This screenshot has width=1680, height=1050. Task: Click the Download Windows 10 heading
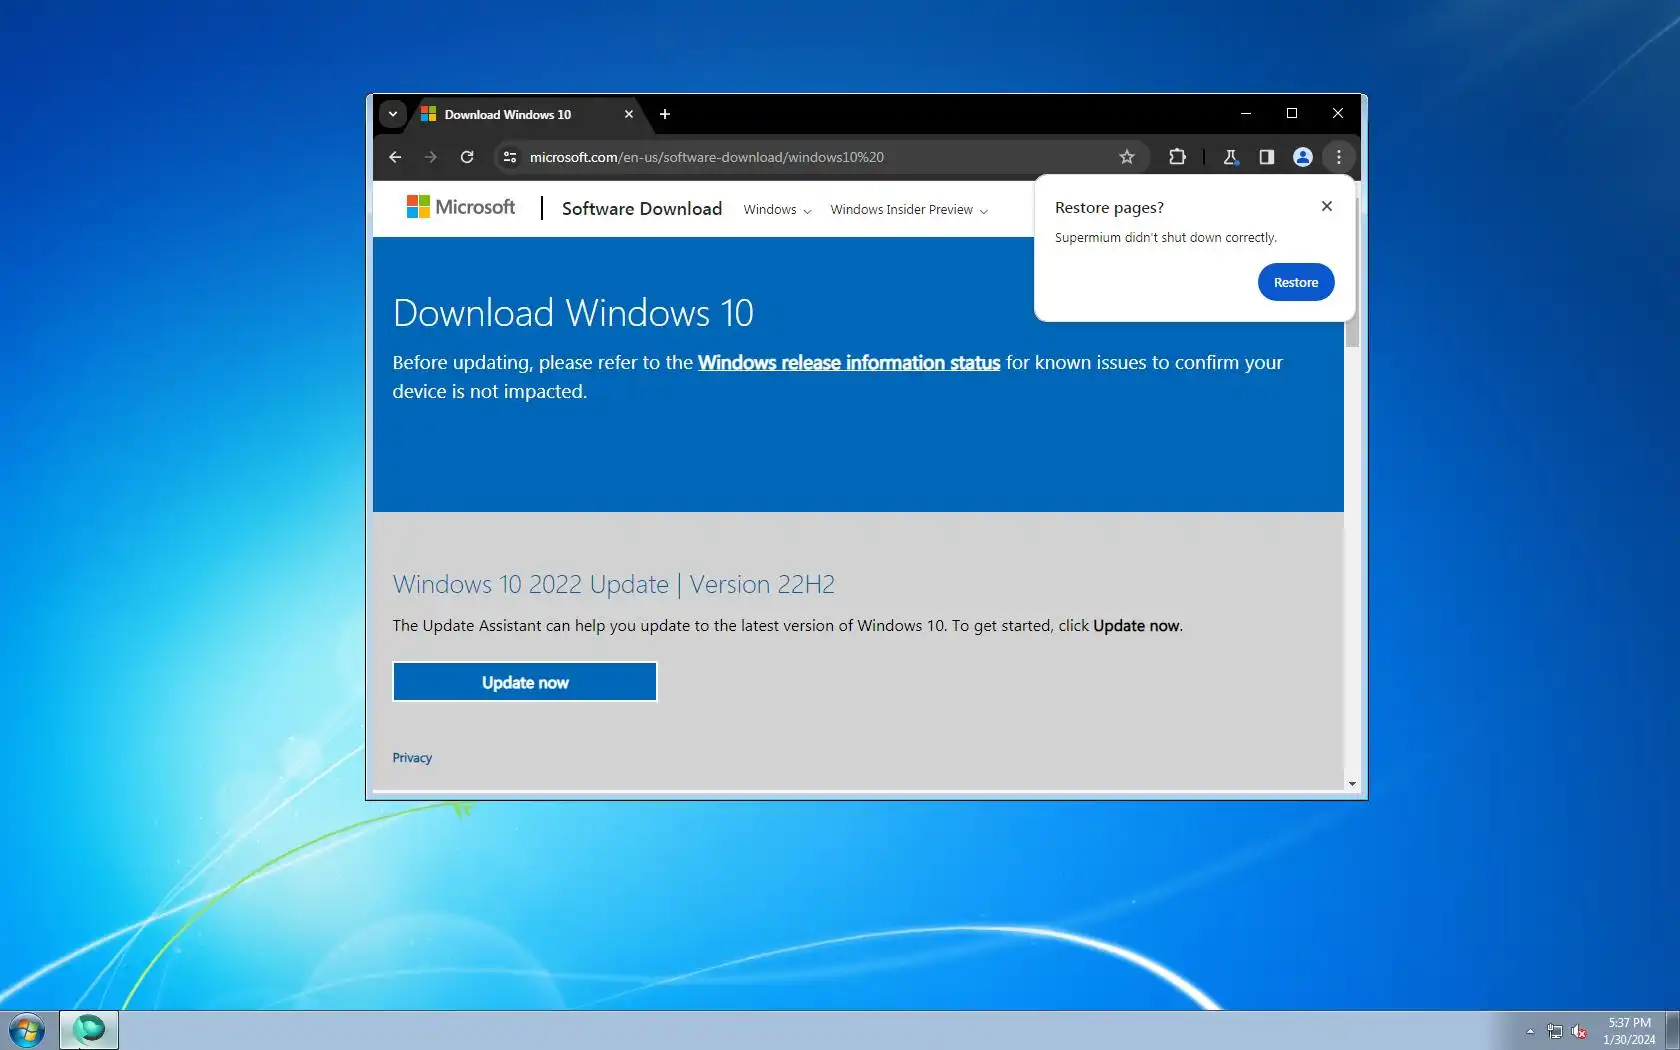(573, 313)
